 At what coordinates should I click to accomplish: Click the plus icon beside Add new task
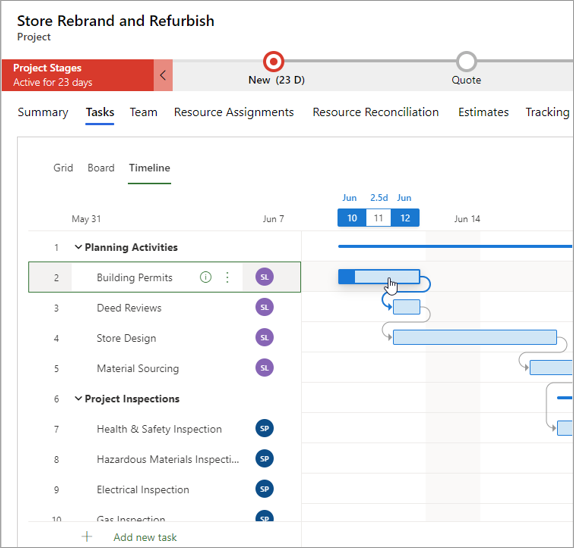[x=87, y=537]
